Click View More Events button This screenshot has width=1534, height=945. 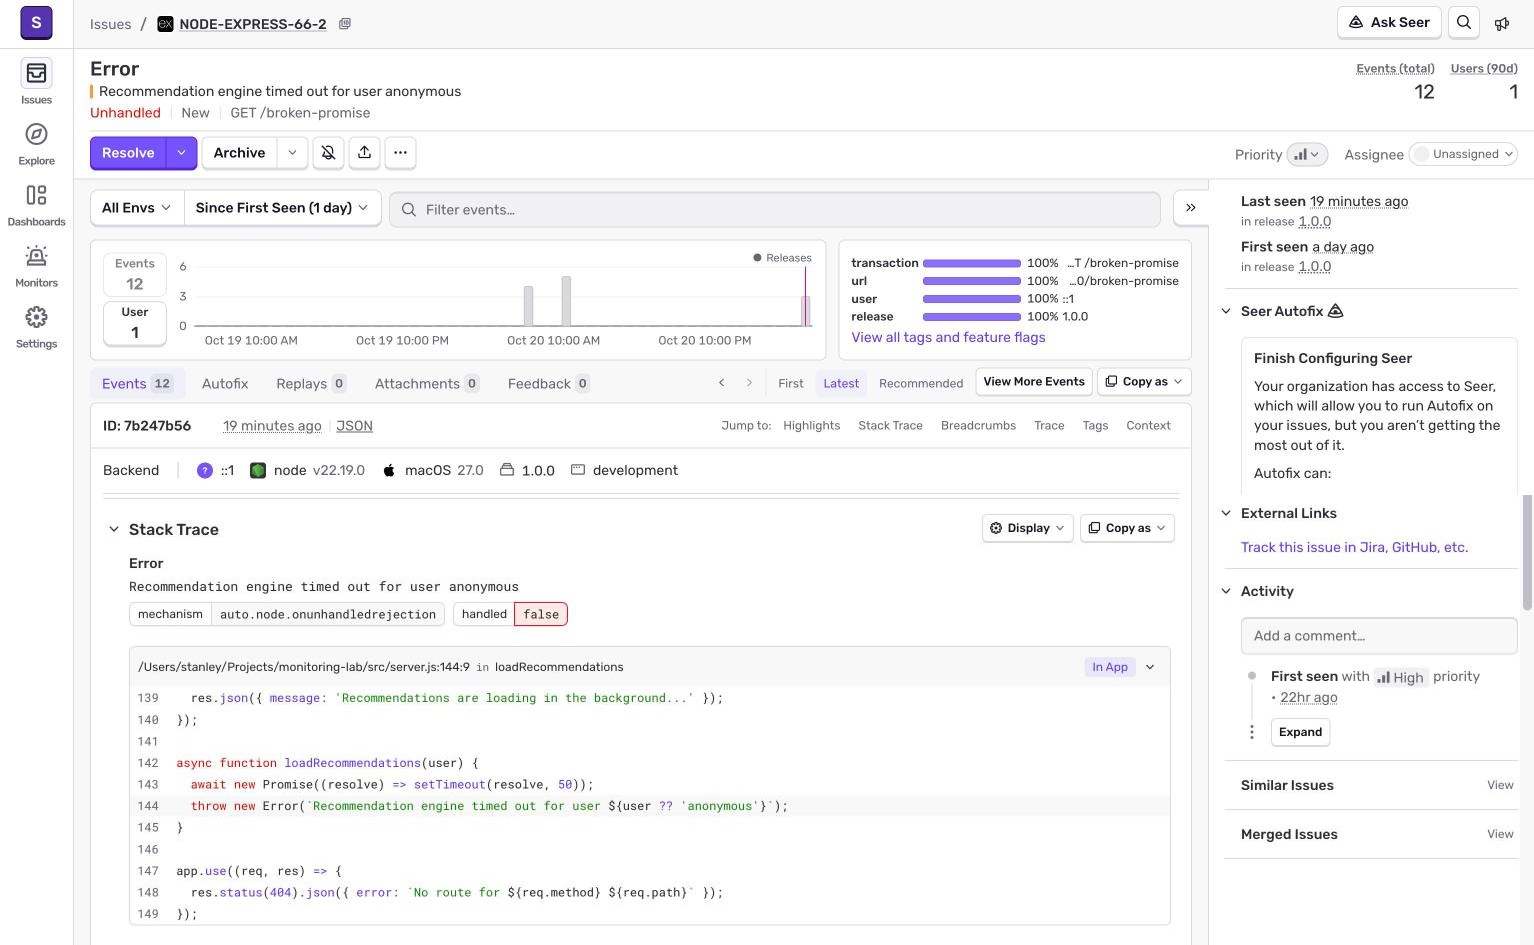(x=1034, y=382)
